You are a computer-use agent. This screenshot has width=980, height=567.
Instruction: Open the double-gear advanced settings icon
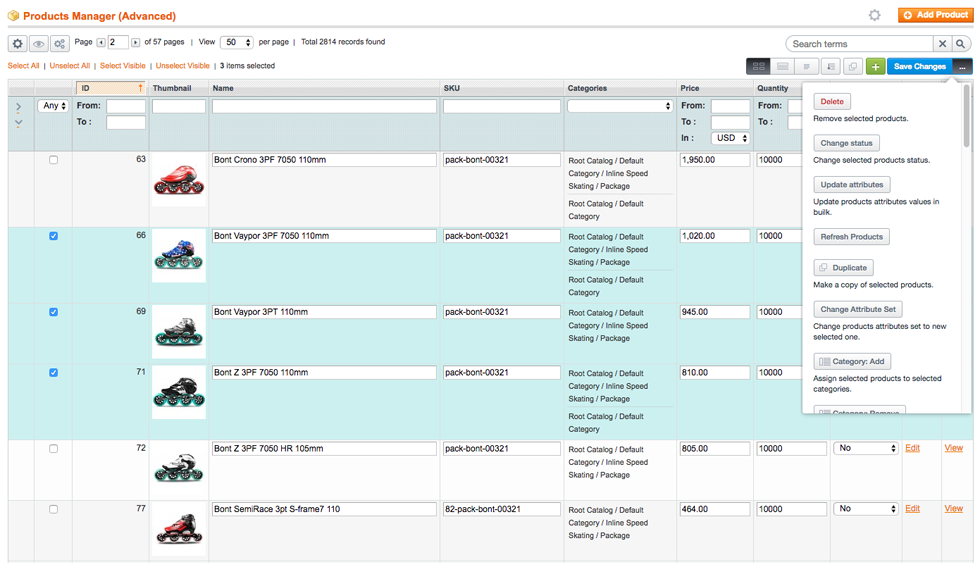point(59,44)
